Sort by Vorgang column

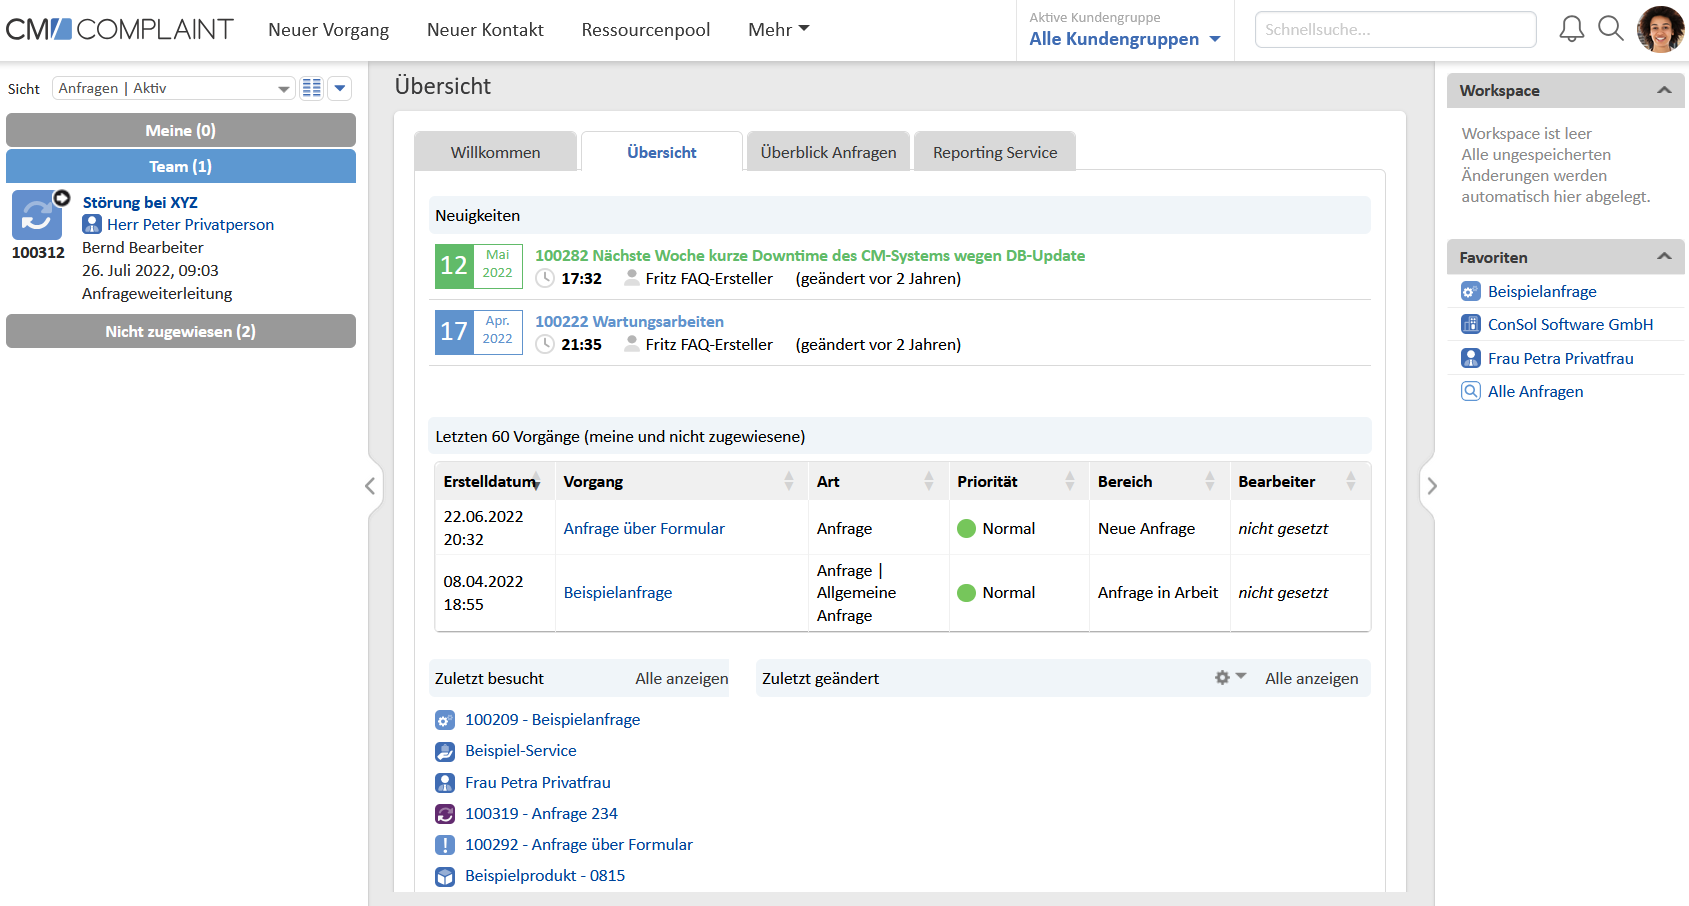tap(681, 481)
